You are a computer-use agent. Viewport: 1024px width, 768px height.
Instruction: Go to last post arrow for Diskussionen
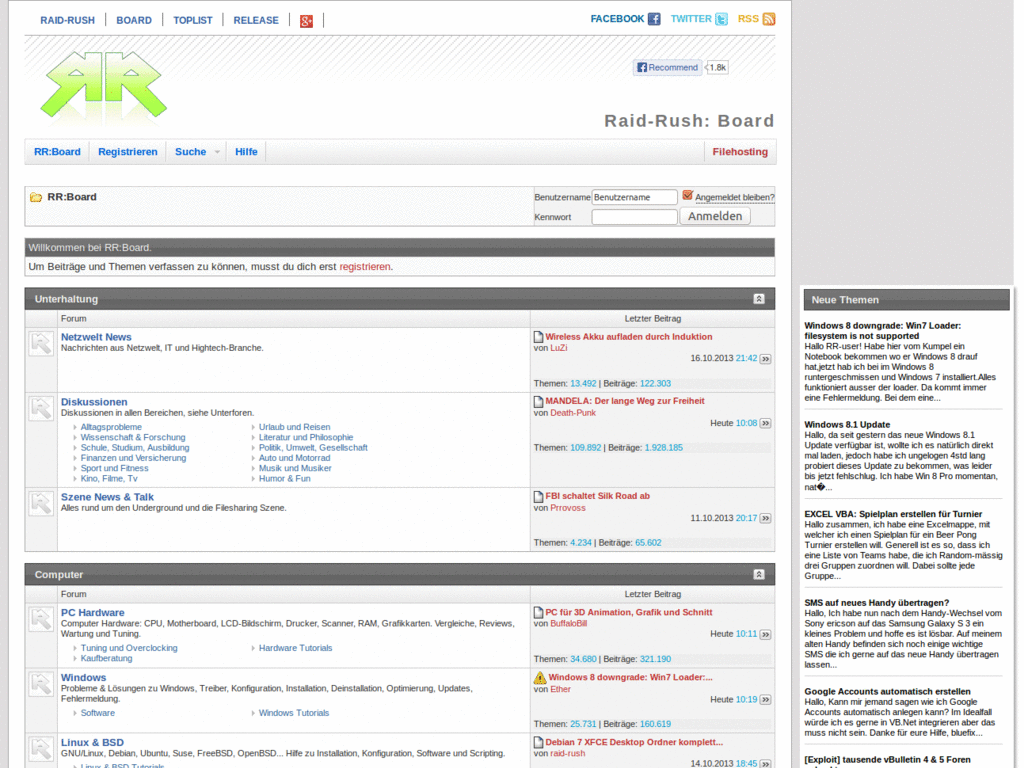click(765, 424)
